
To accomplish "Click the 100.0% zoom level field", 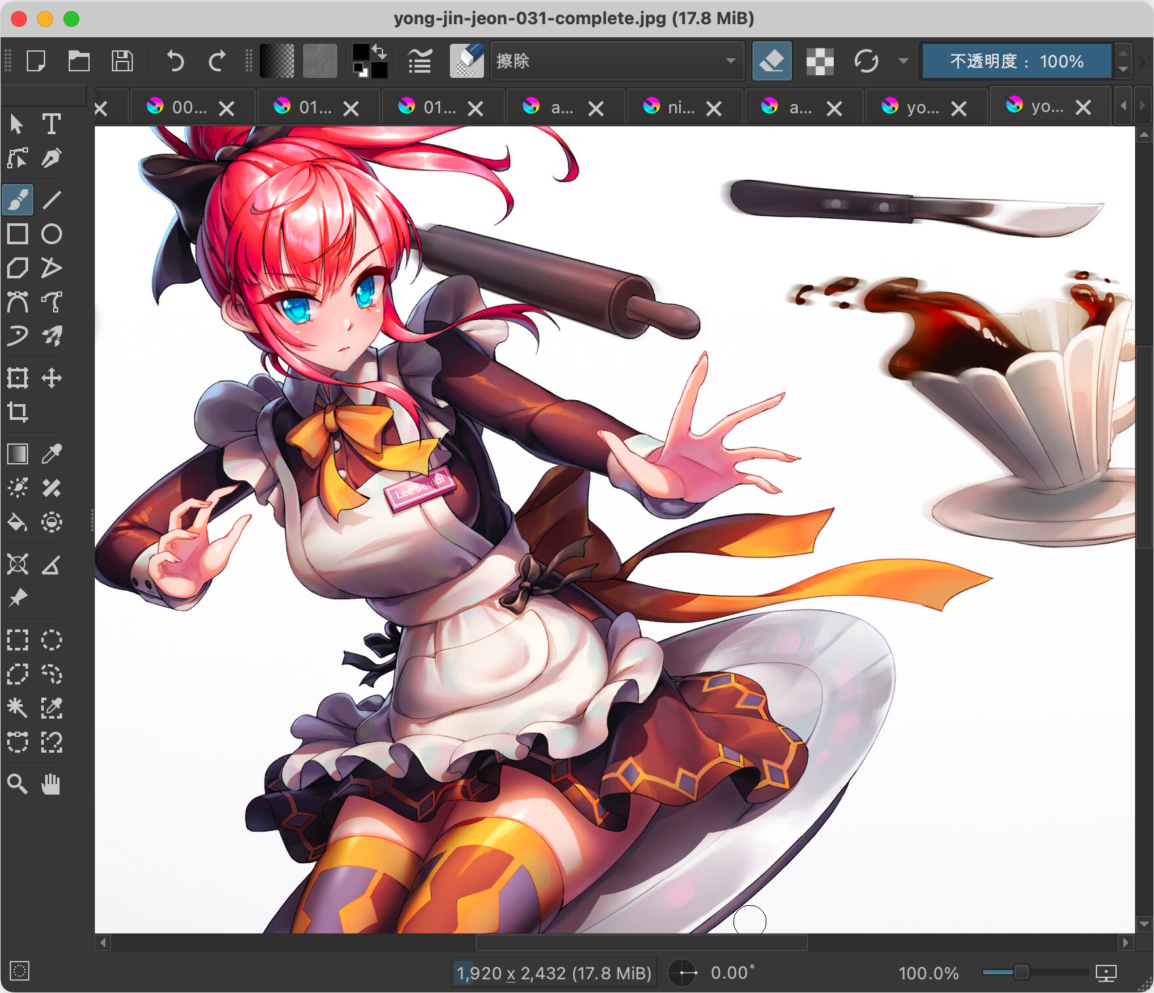I will point(929,973).
